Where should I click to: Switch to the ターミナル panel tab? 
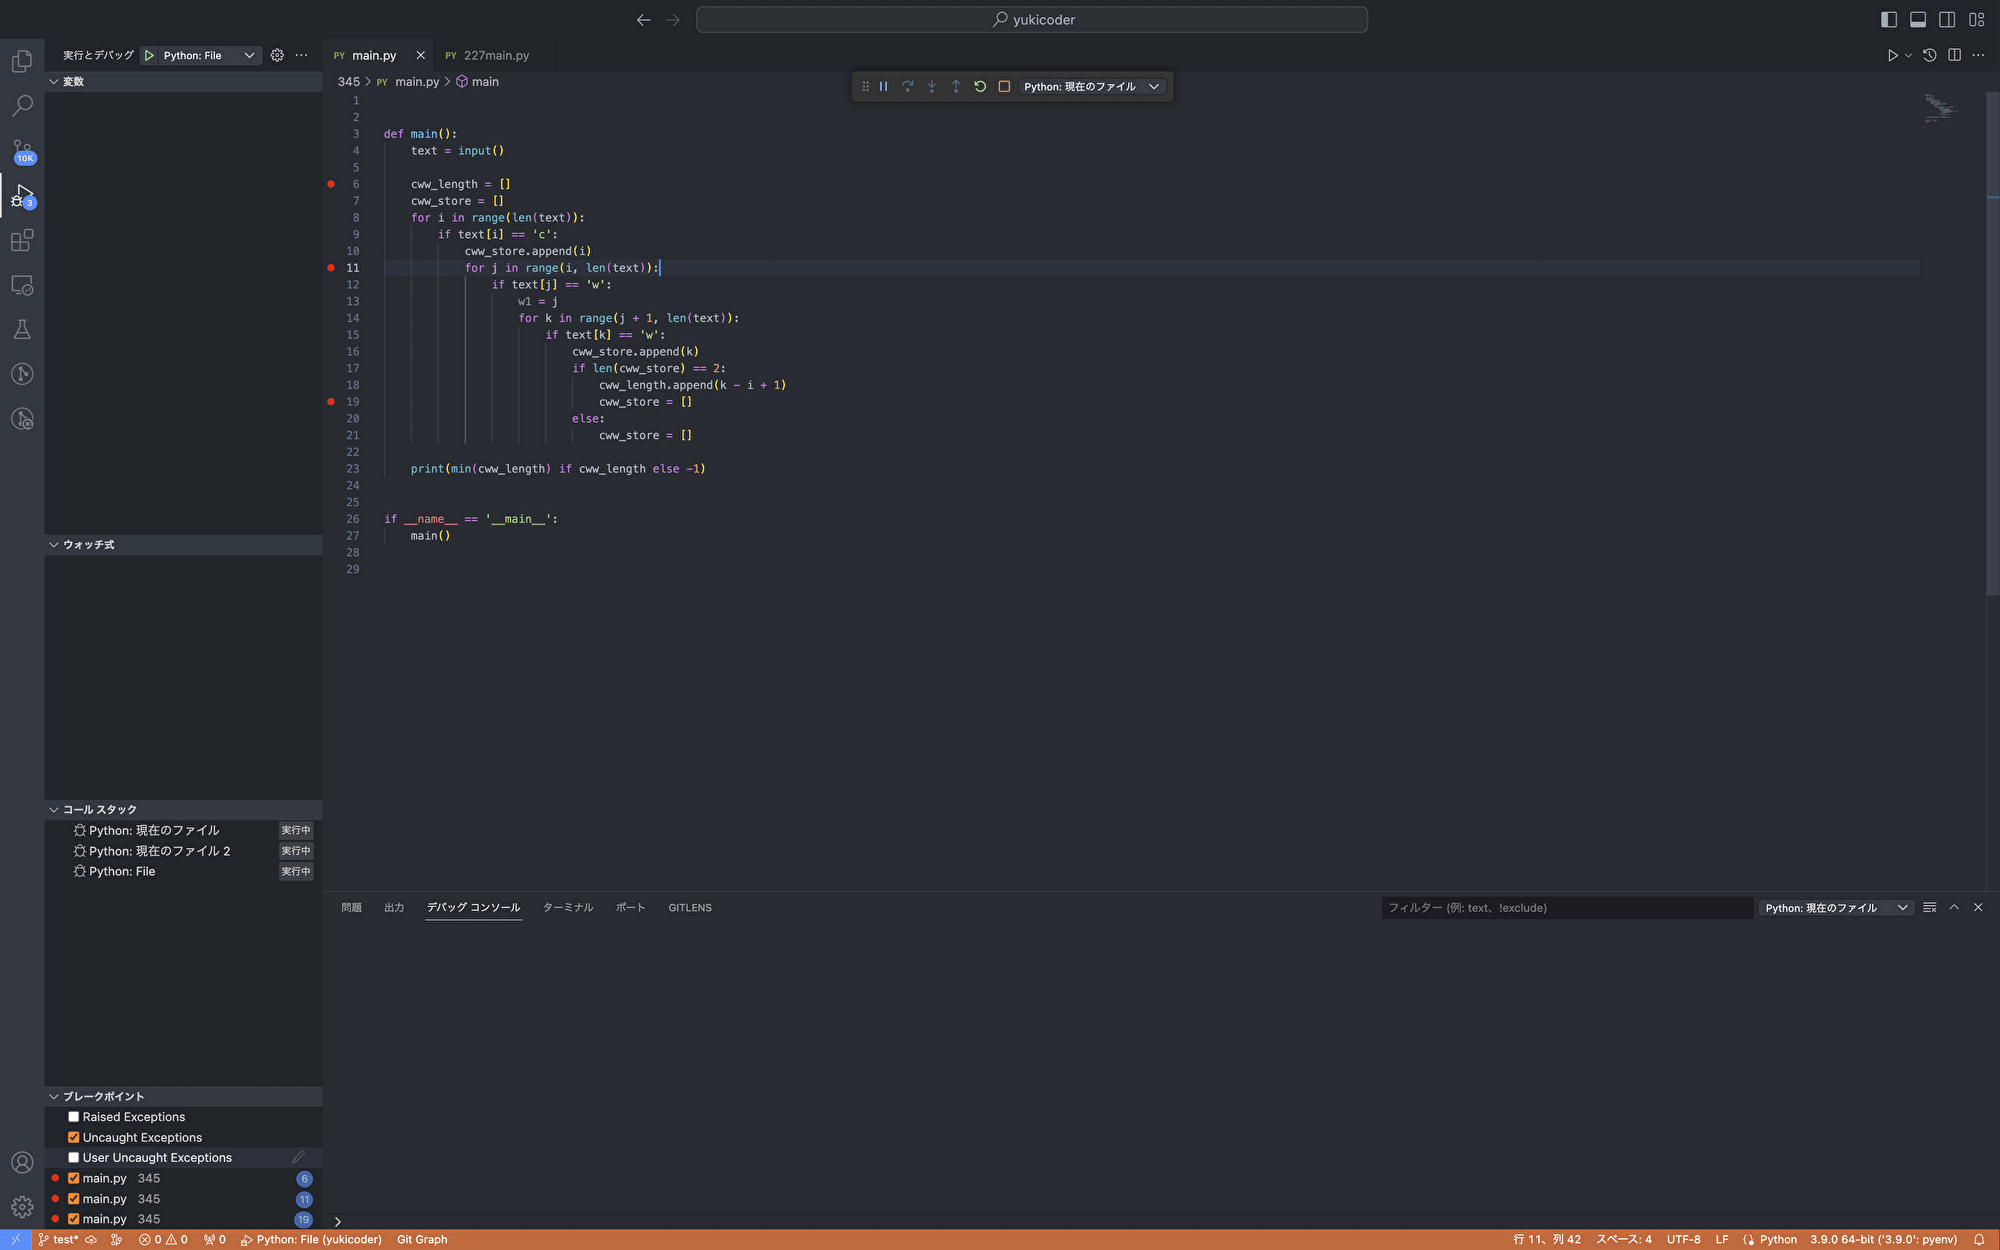point(567,907)
